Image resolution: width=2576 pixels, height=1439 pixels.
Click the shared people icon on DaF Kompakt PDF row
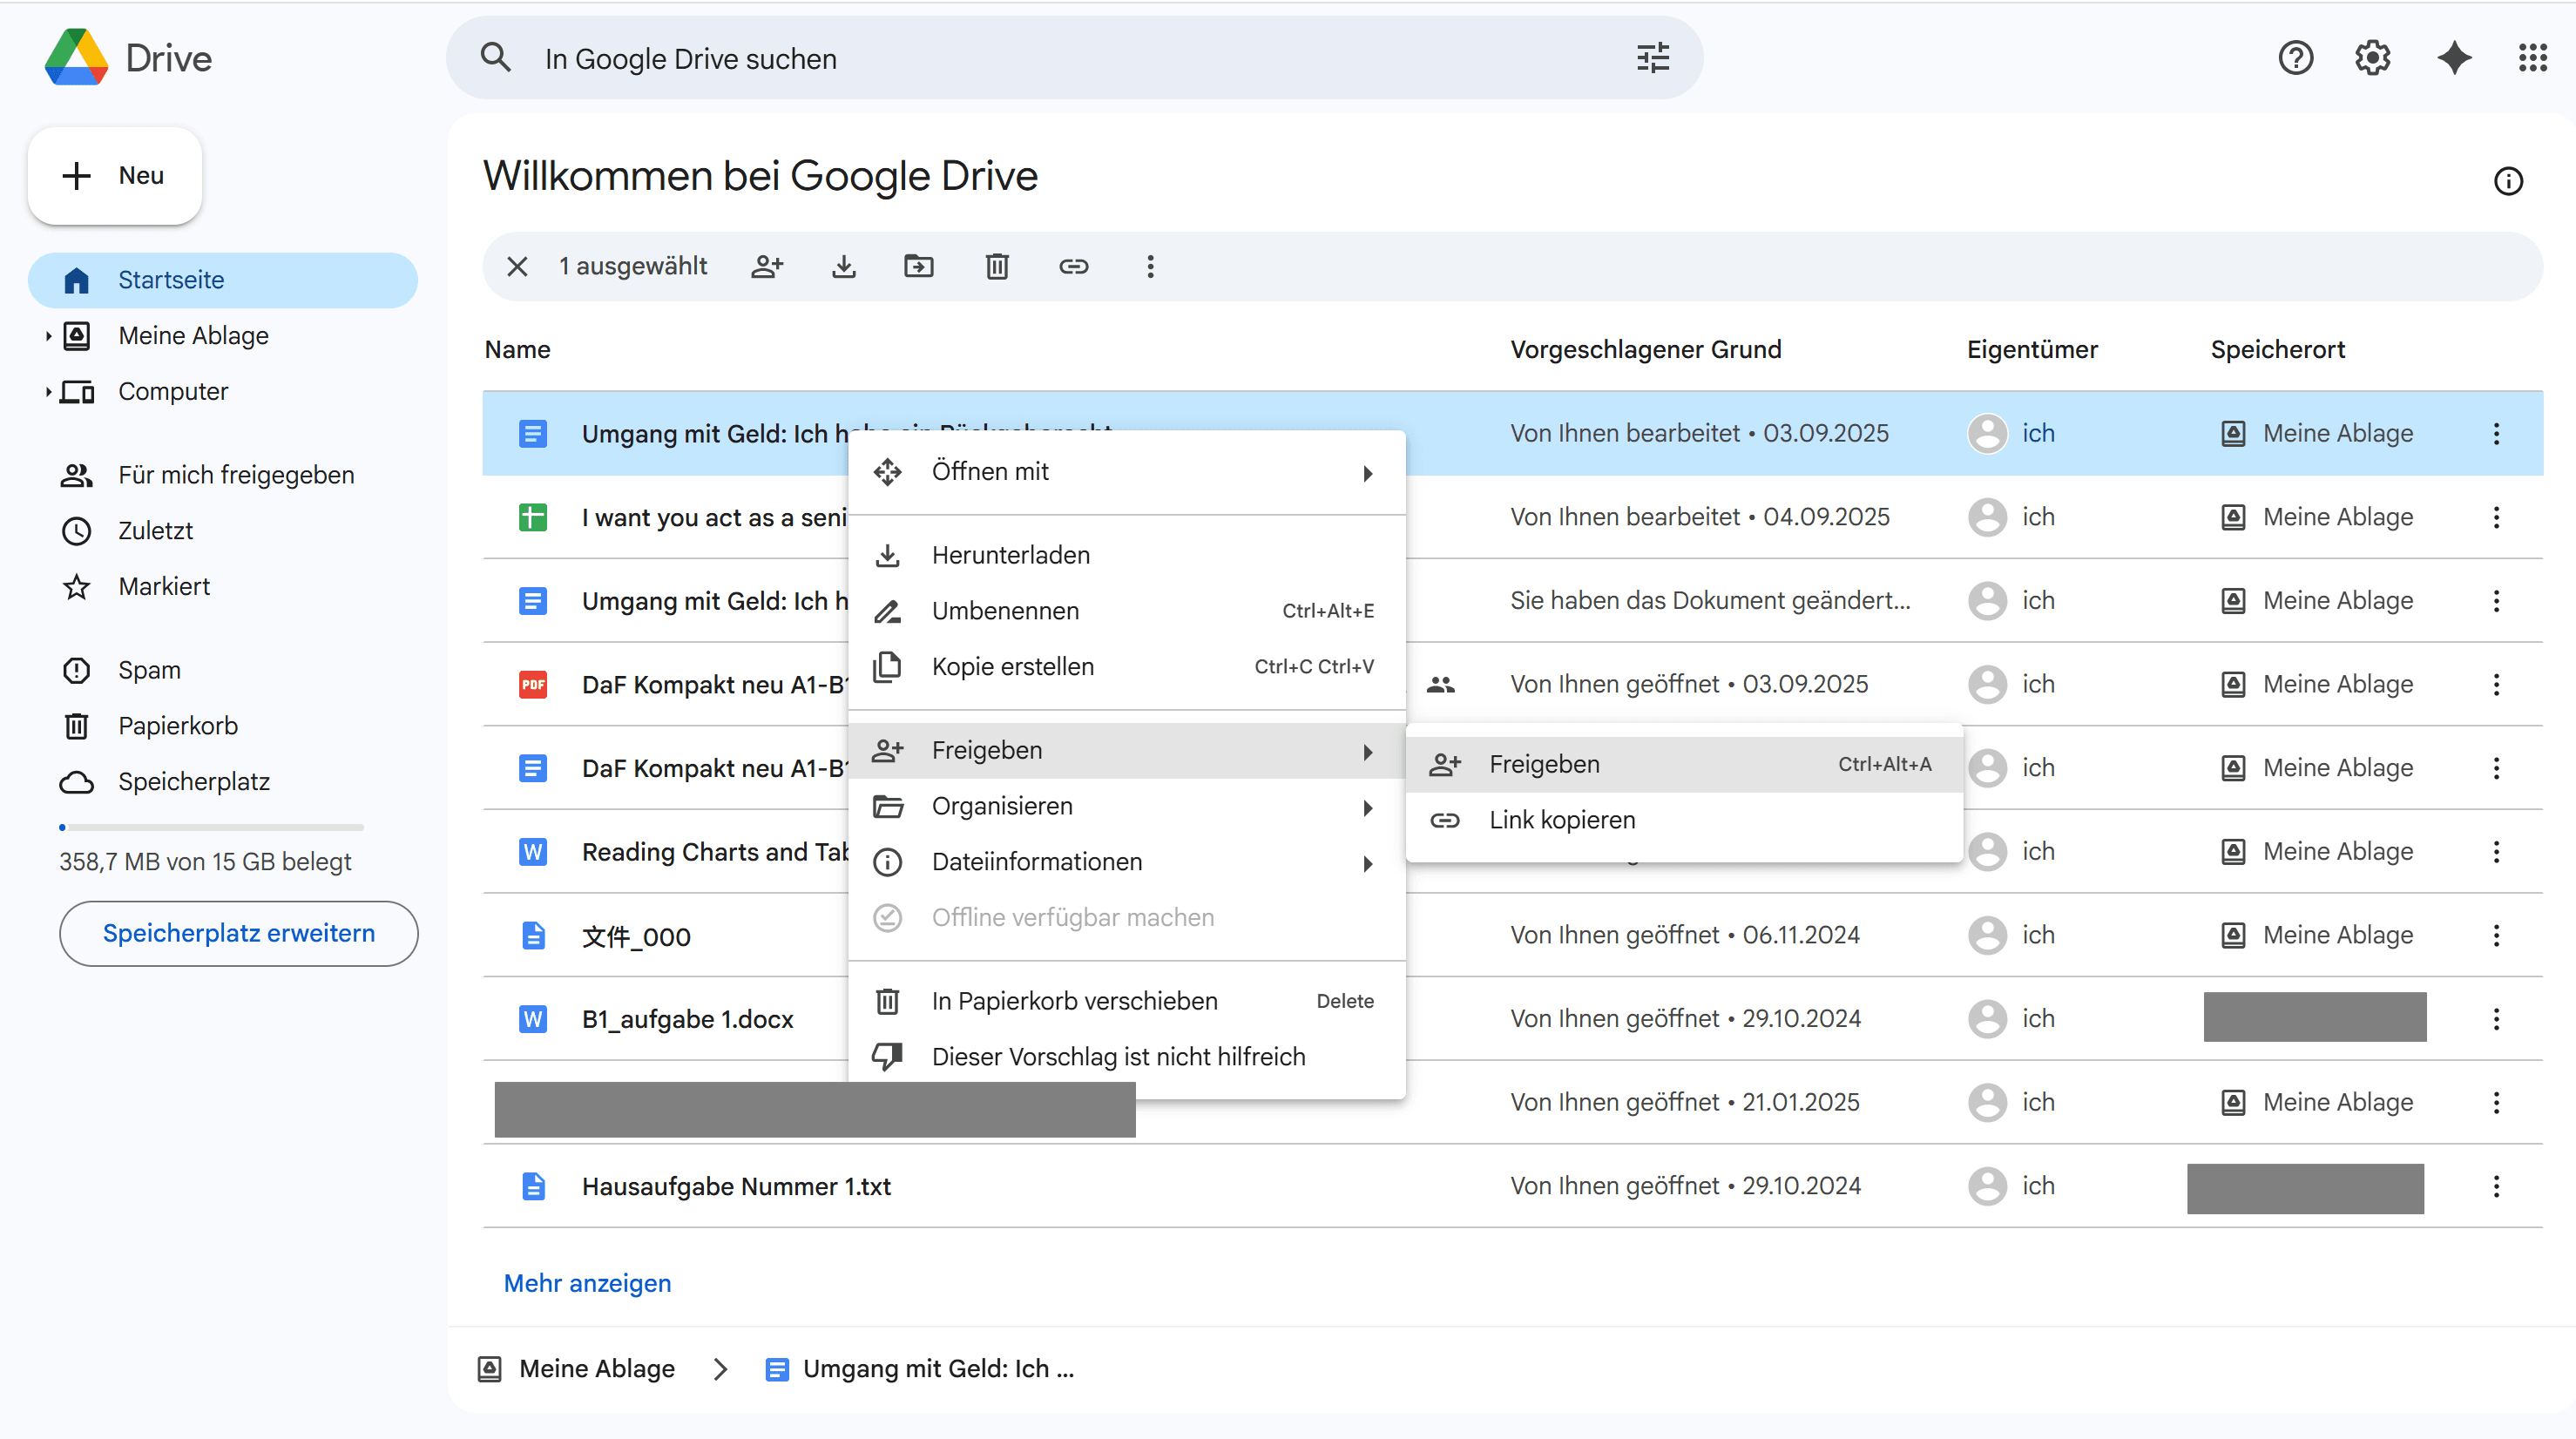1441,685
